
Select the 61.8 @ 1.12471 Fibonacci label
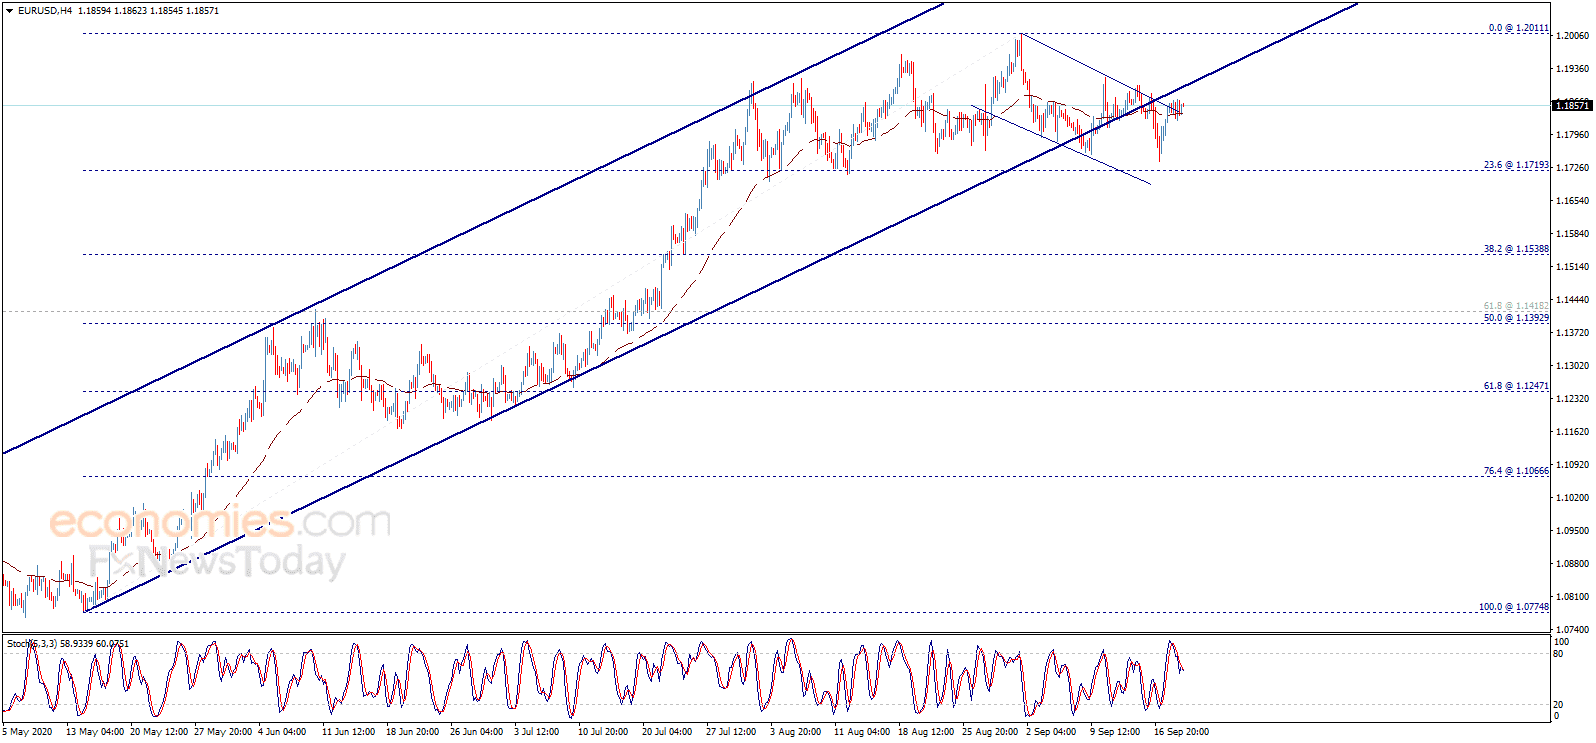coord(1516,386)
